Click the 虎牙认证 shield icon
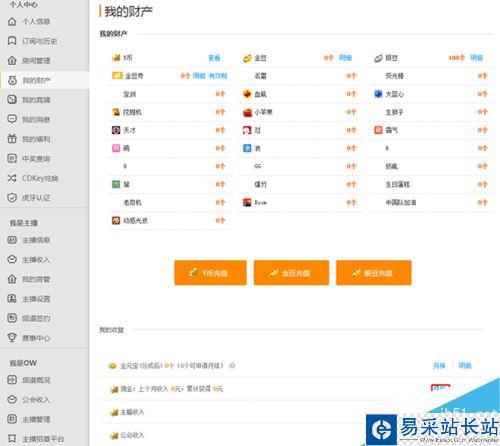The height and width of the screenshot is (446, 500). pyautogui.click(x=12, y=198)
